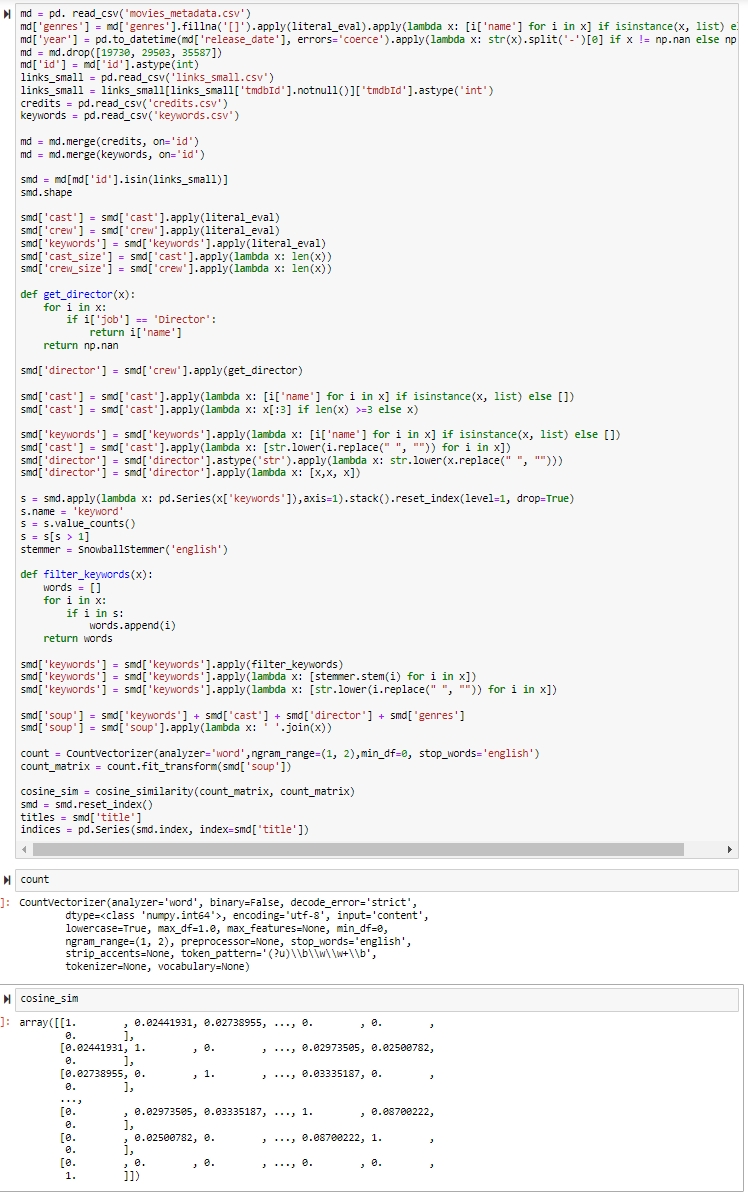Click the line "return np.nan"

pyautogui.click(x=81, y=345)
